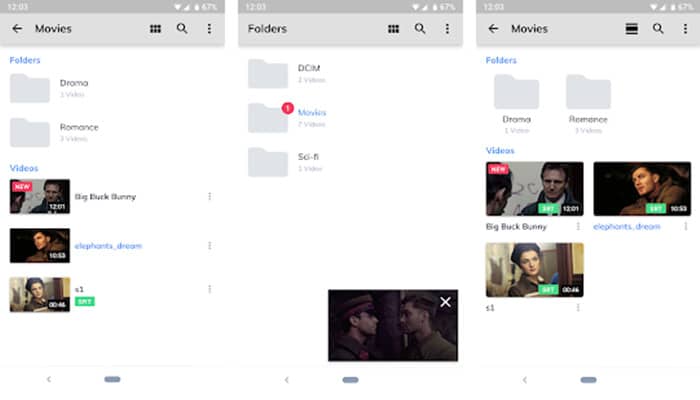Image resolution: width=700 pixels, height=400 pixels.
Task: Close the floating picture-in-picture video
Action: [445, 302]
